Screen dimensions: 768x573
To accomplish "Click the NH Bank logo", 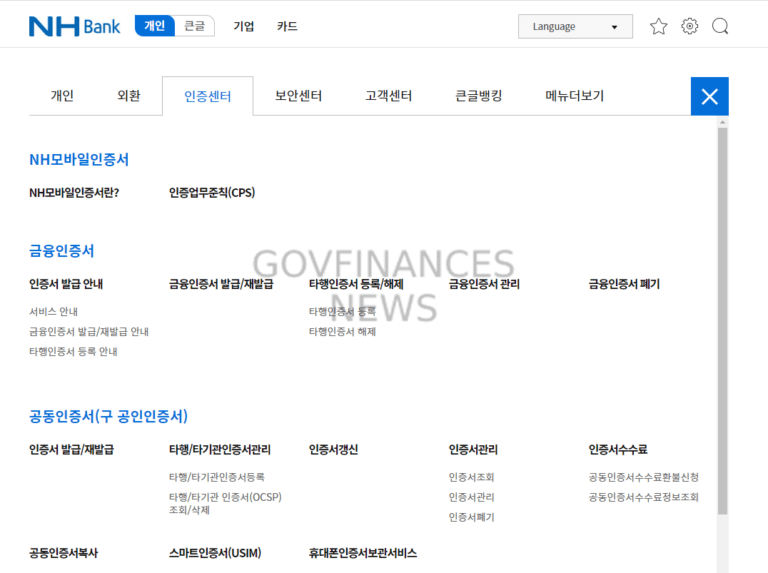I will (x=74, y=26).
